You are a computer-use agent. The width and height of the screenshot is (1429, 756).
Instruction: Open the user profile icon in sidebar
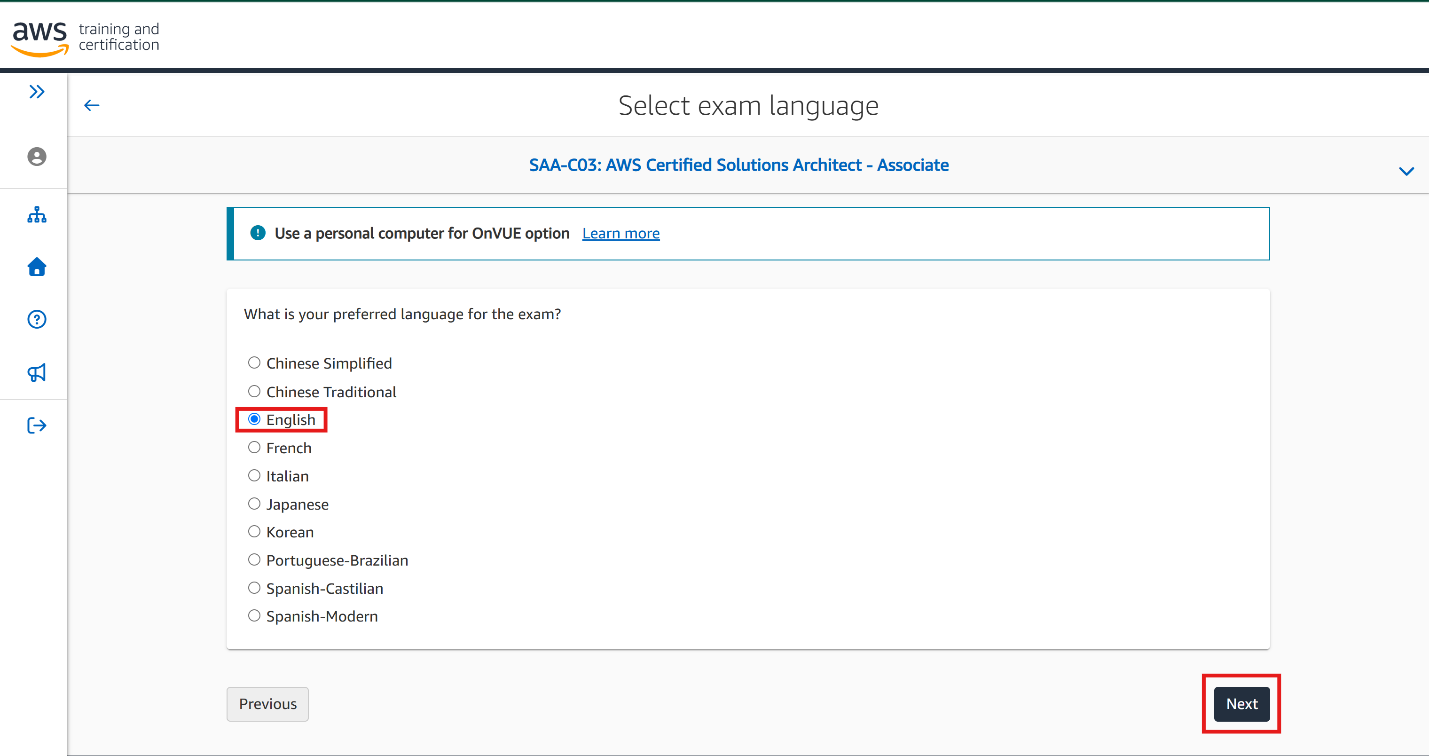pyautogui.click(x=37, y=156)
